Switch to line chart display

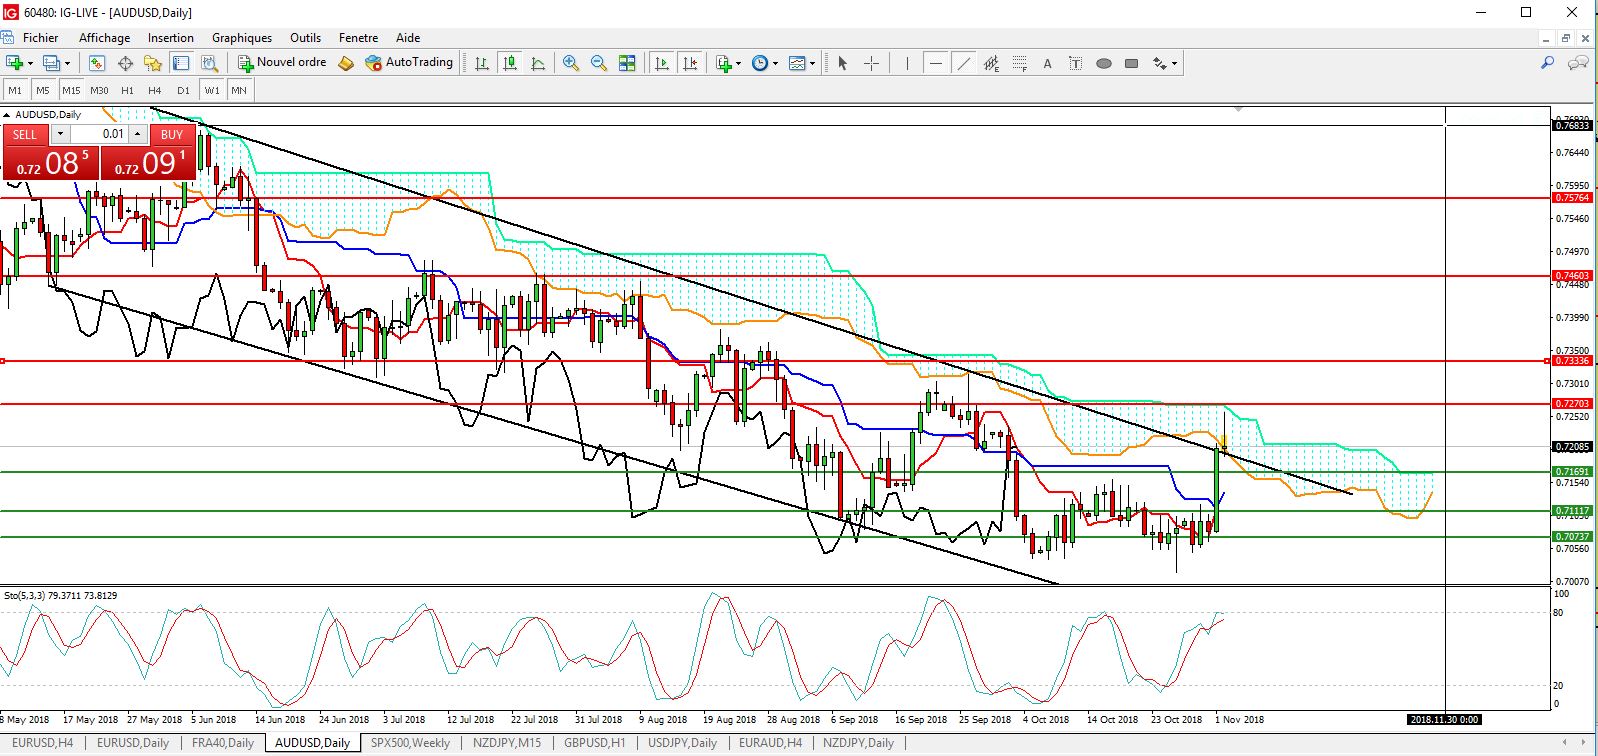pos(538,63)
